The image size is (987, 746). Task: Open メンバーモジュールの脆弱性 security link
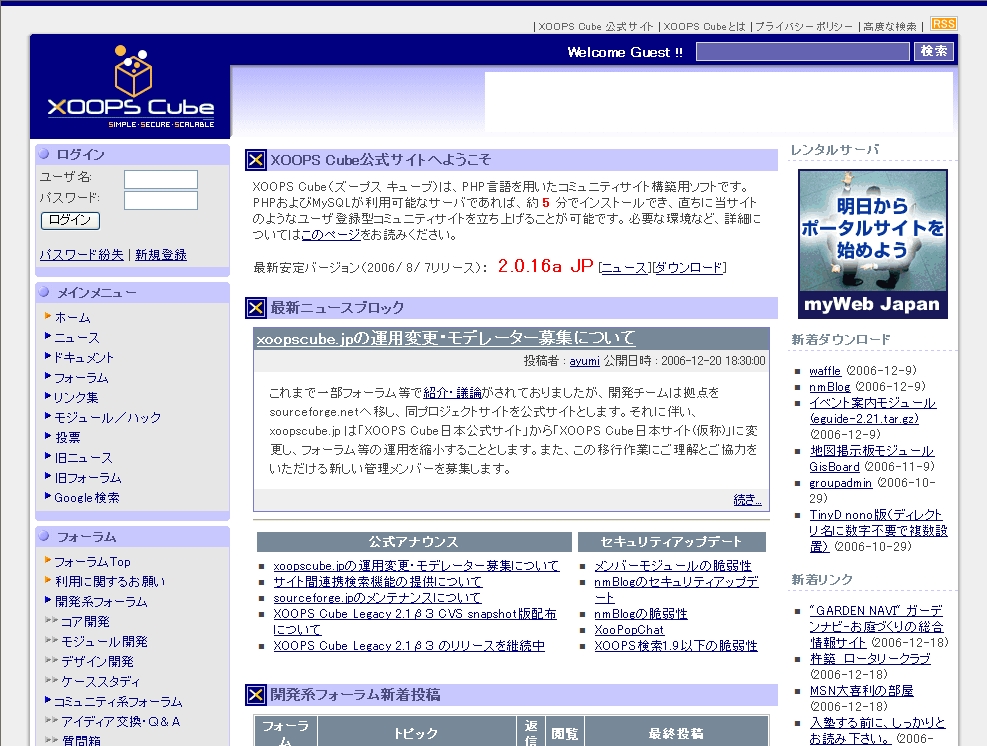tap(673, 566)
